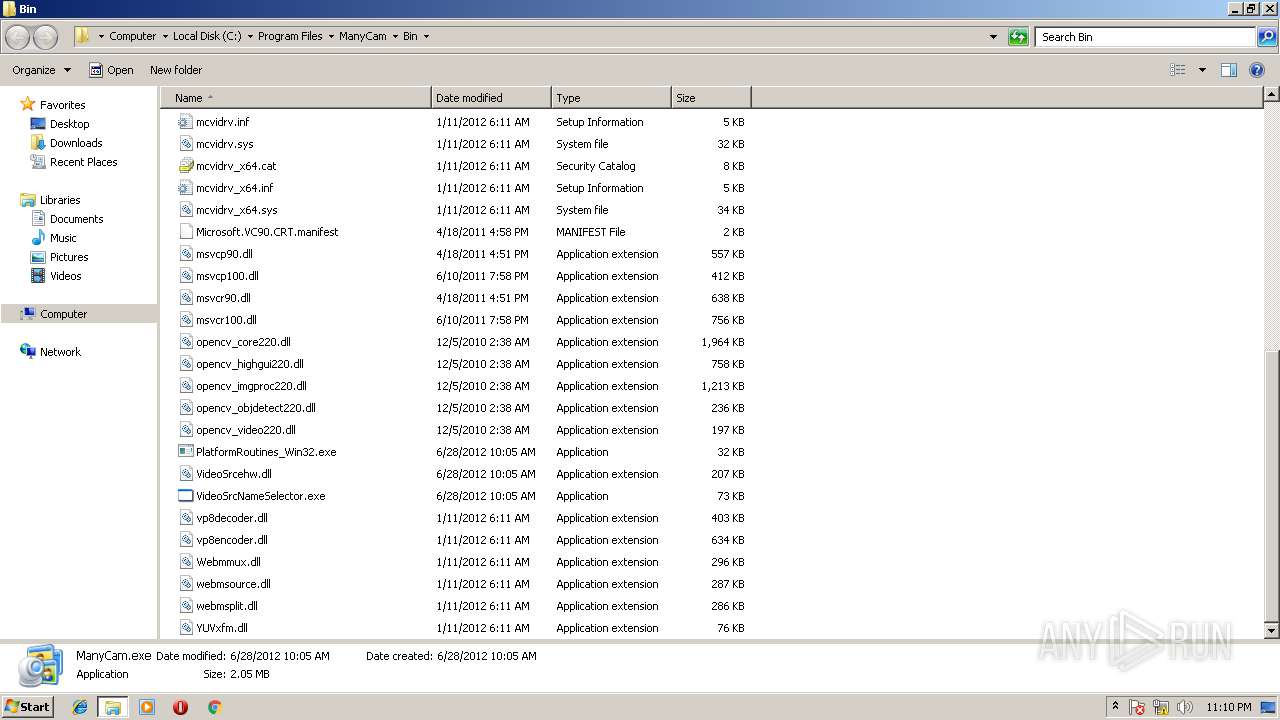Sort files by Size column header
This screenshot has width=1280, height=720.
tap(711, 98)
